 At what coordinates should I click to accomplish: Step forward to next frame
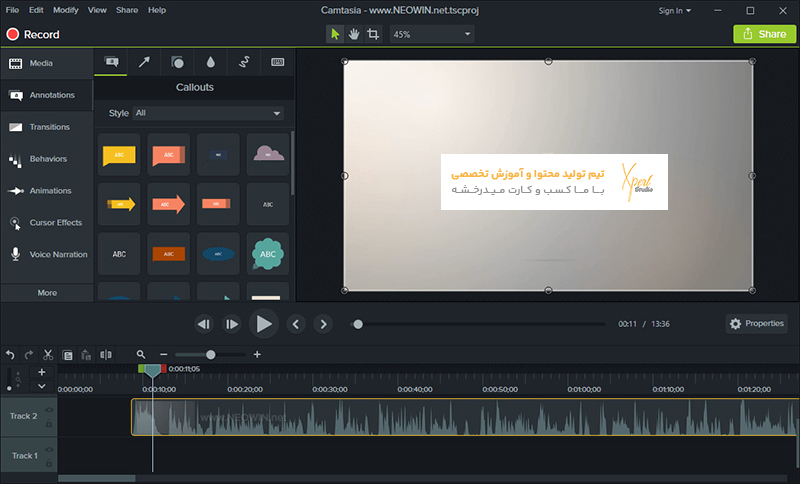coord(232,324)
